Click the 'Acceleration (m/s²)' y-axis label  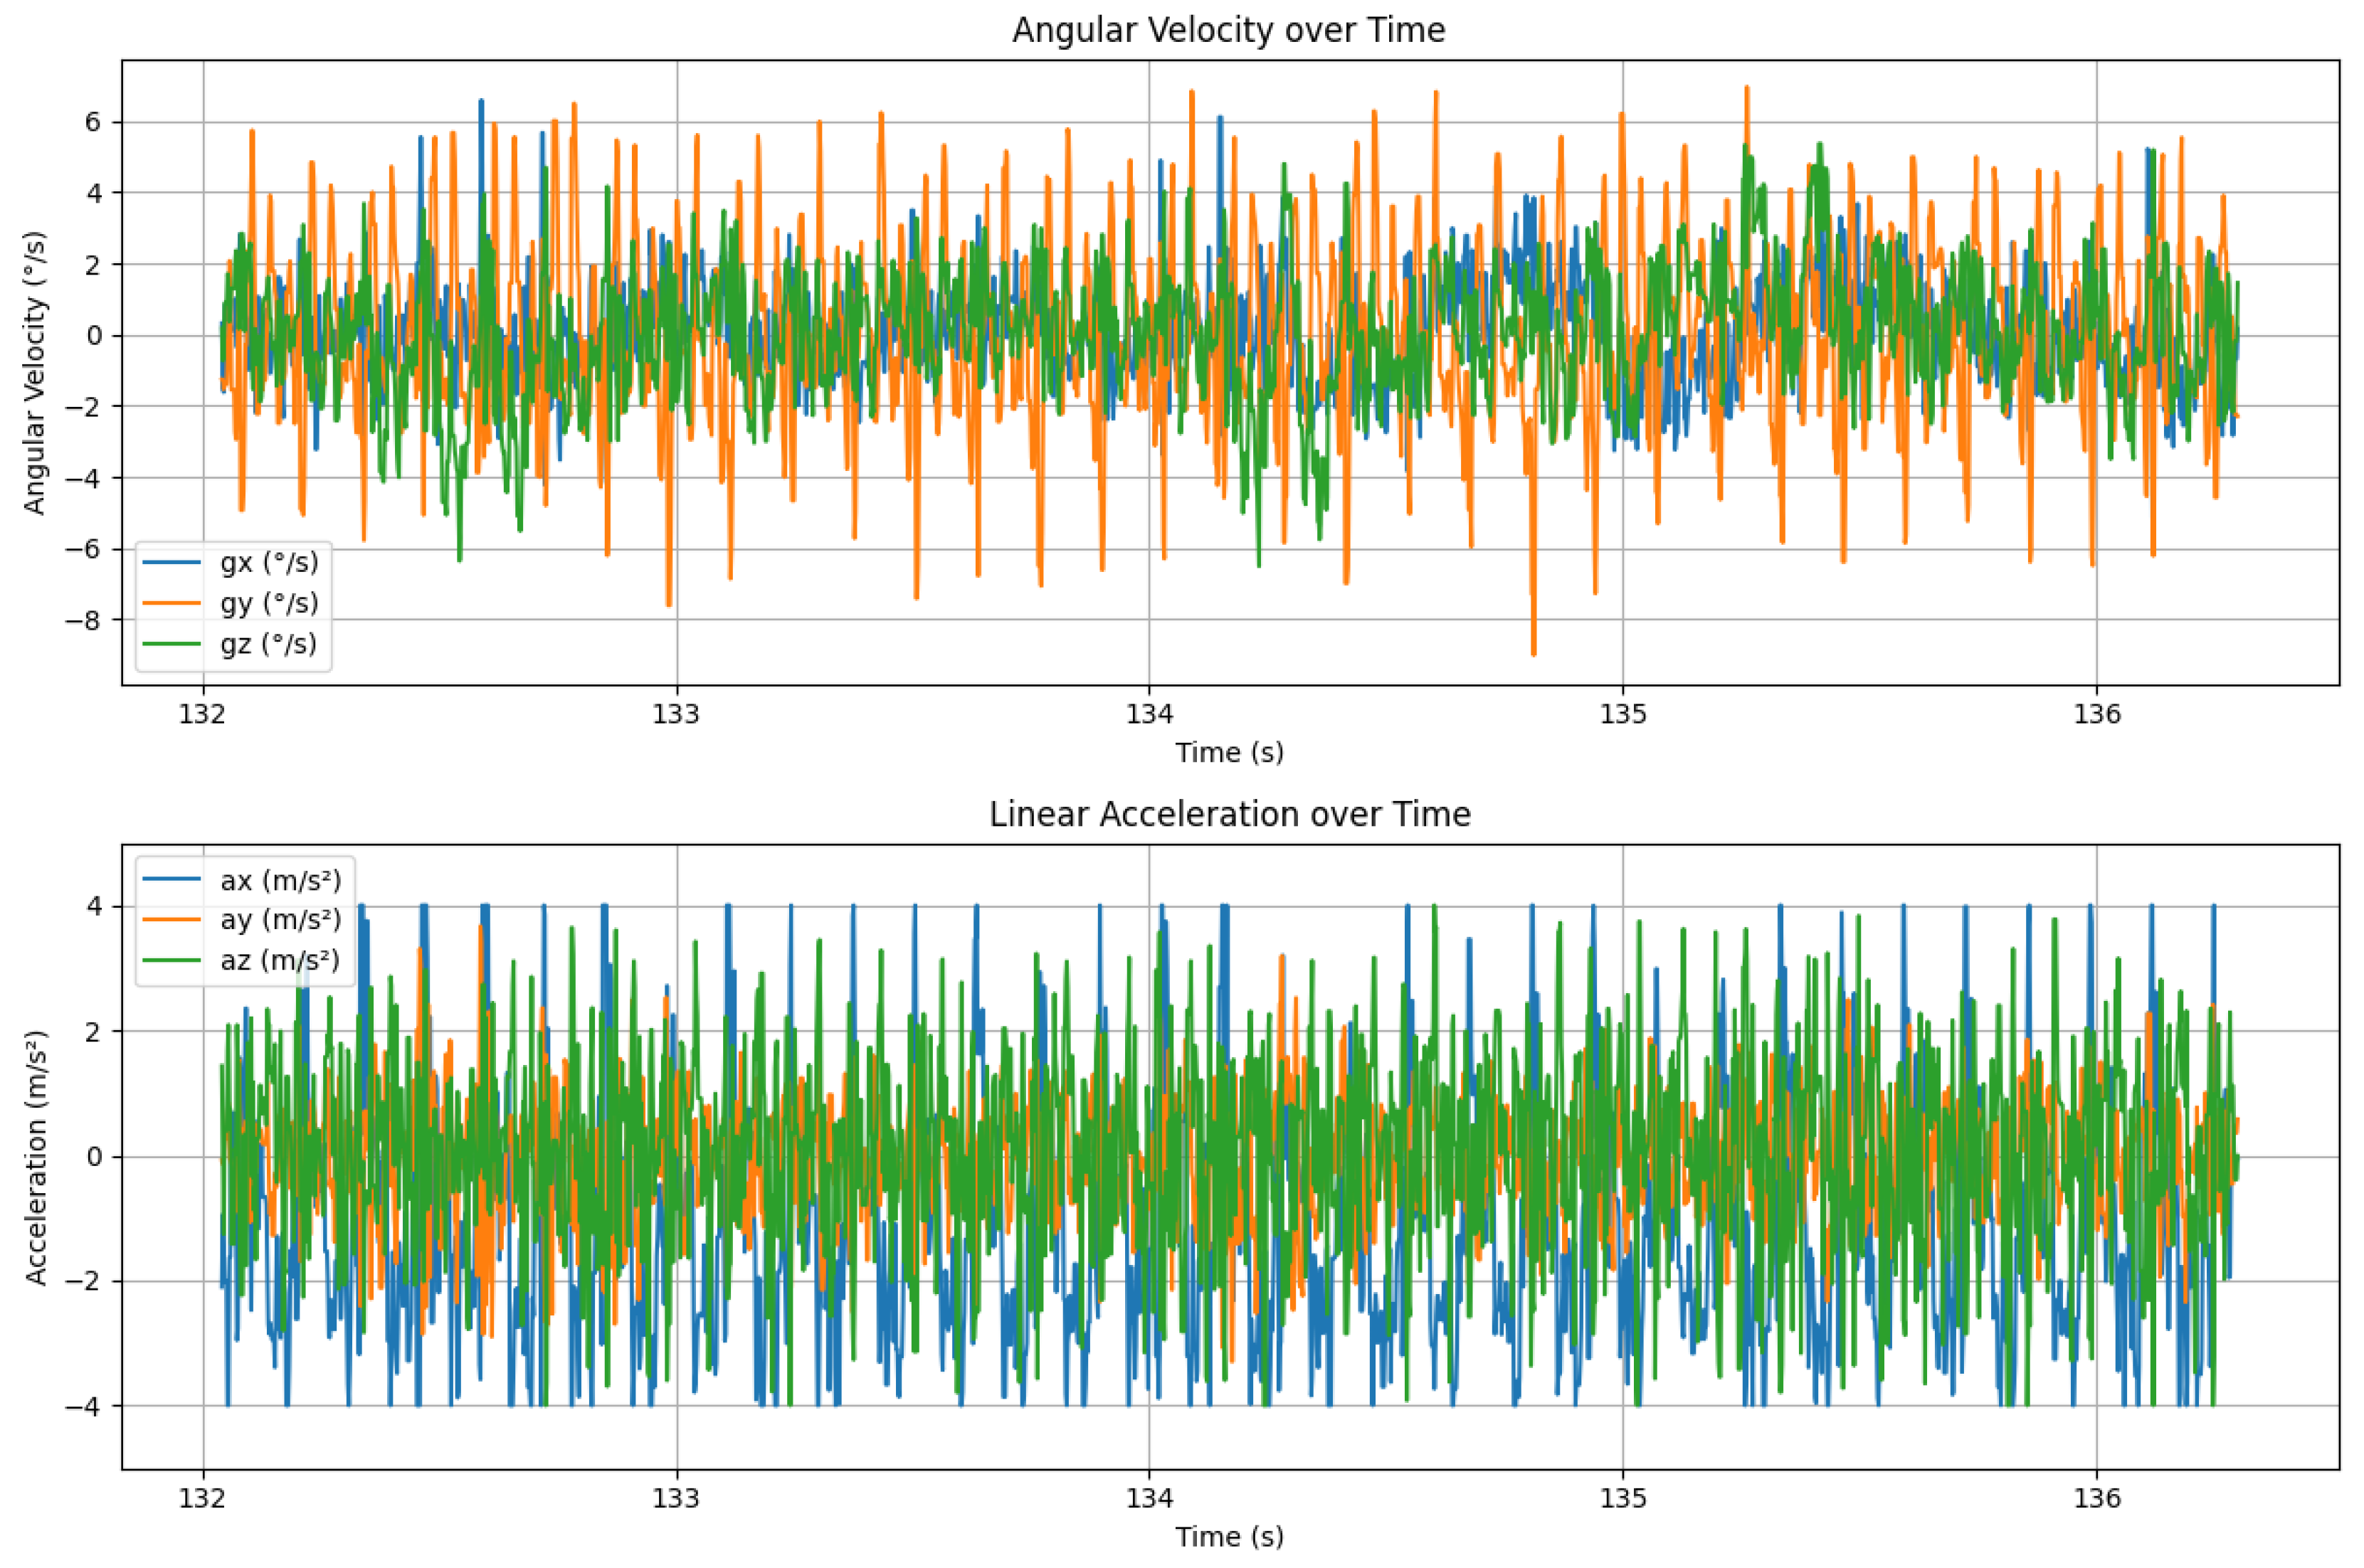pyautogui.click(x=36, y=1157)
